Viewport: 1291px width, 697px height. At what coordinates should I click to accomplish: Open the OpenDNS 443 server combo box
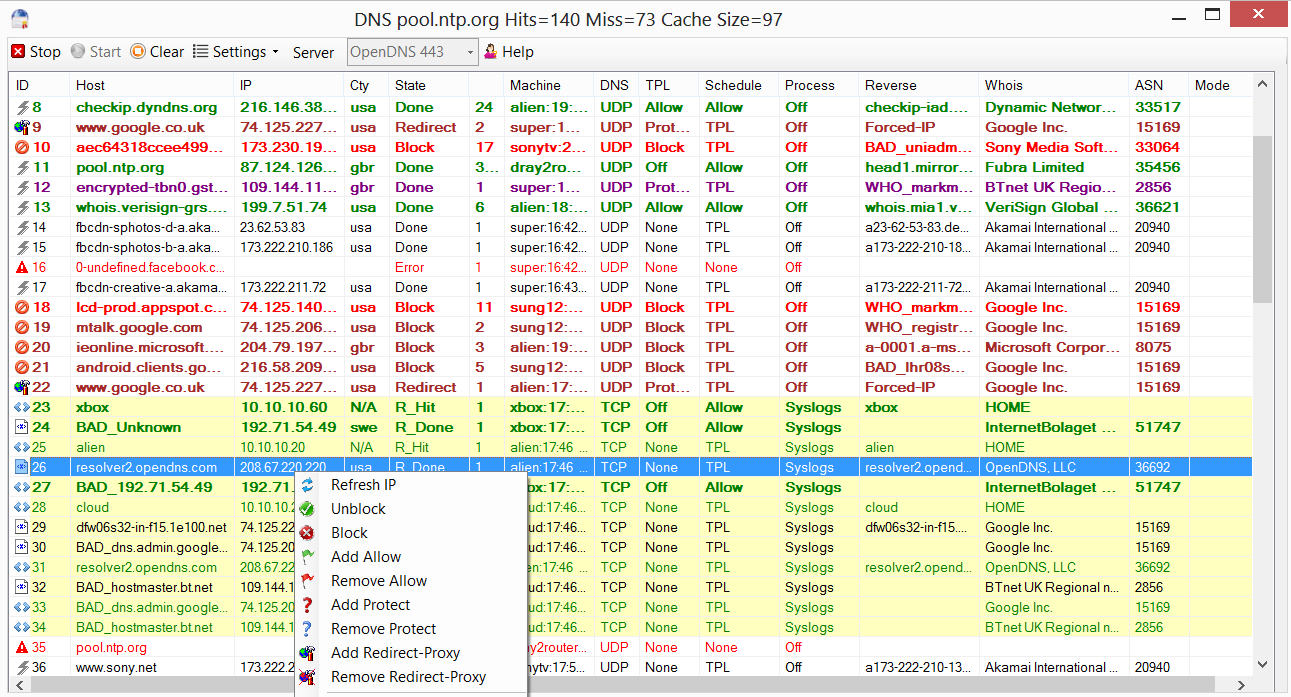[413, 52]
